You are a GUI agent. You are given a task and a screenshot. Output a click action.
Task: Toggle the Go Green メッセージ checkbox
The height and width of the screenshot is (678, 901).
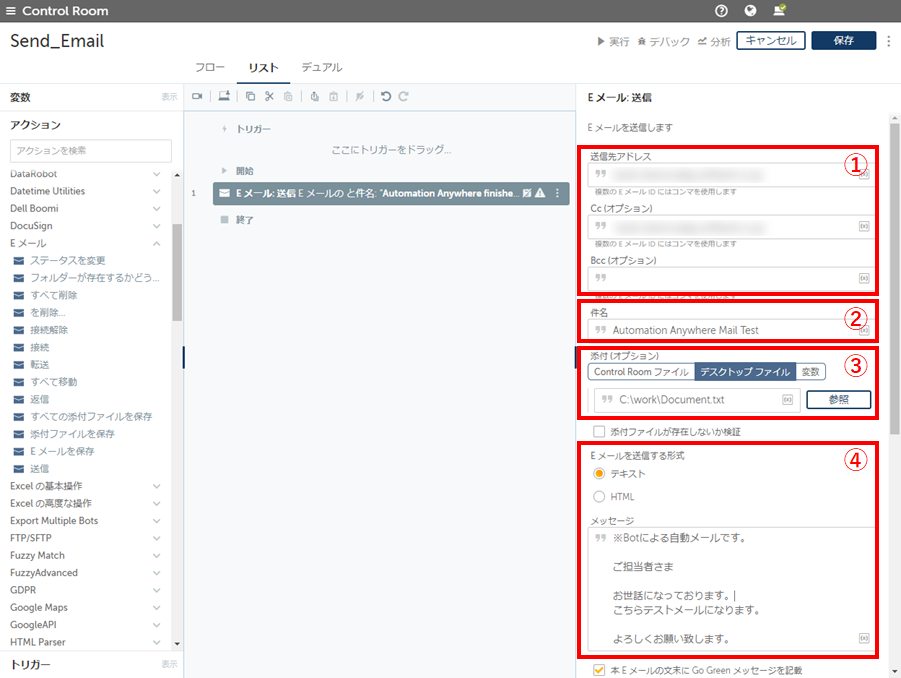click(x=599, y=670)
